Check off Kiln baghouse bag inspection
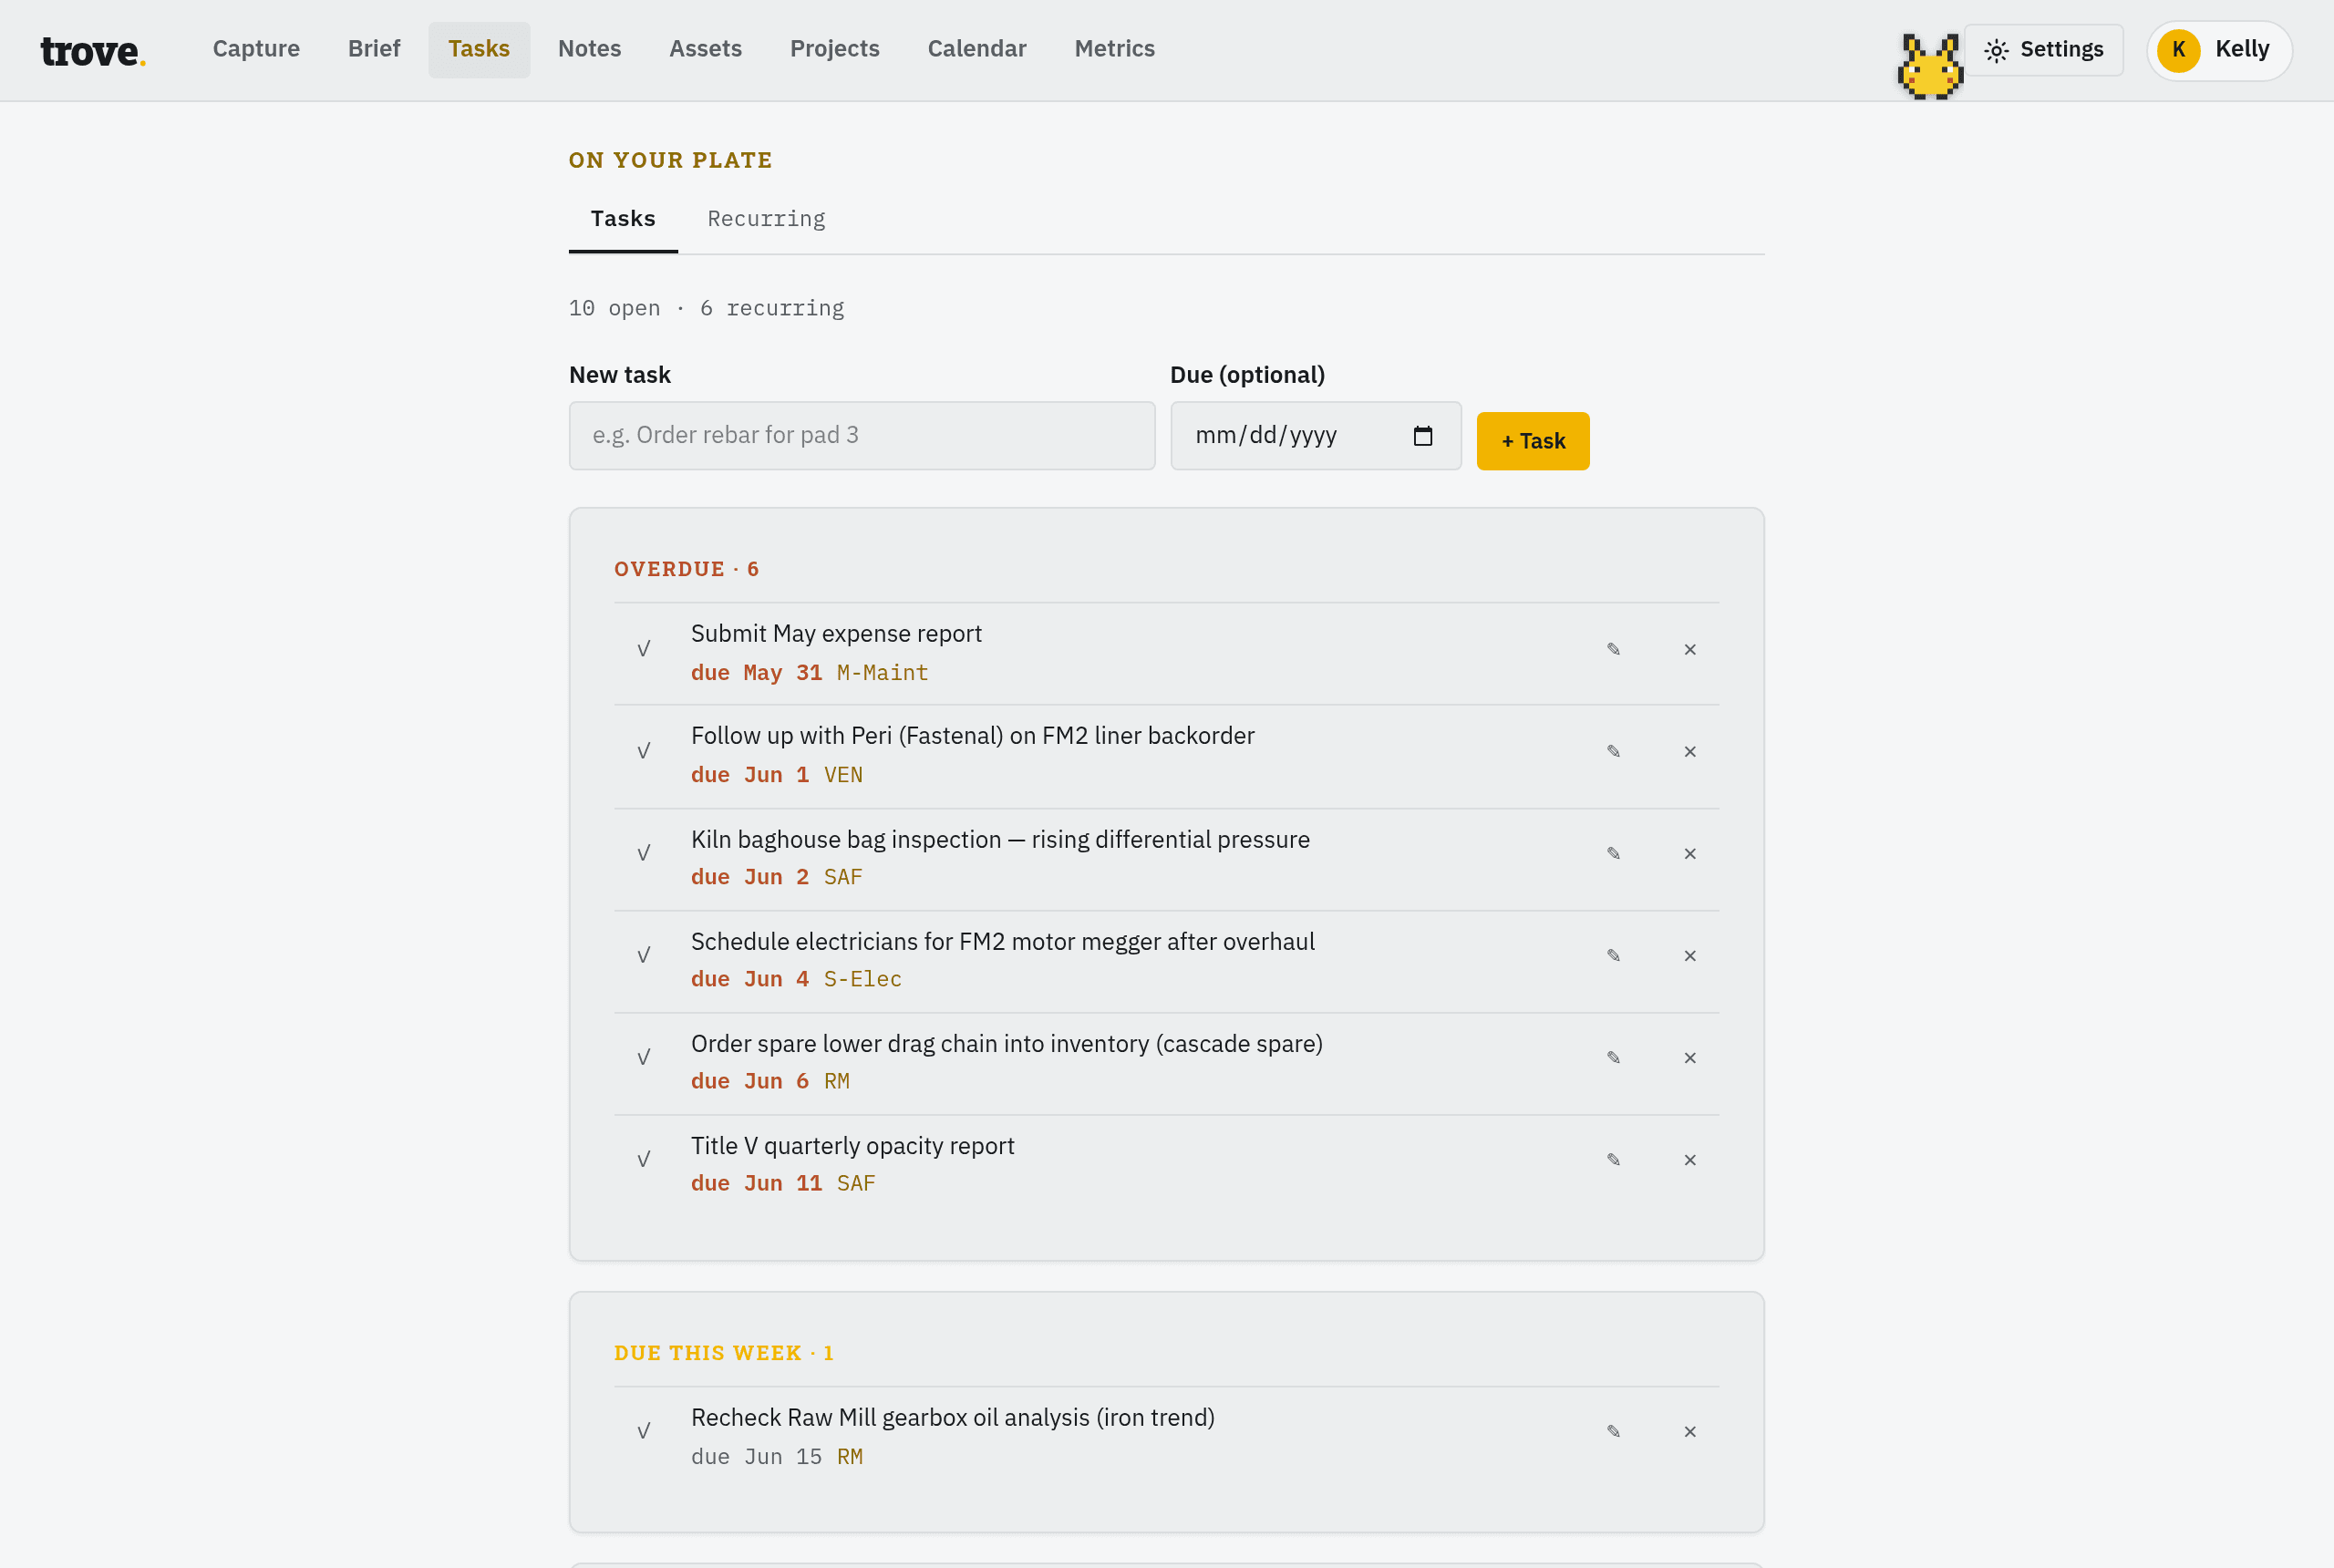 (x=644, y=853)
